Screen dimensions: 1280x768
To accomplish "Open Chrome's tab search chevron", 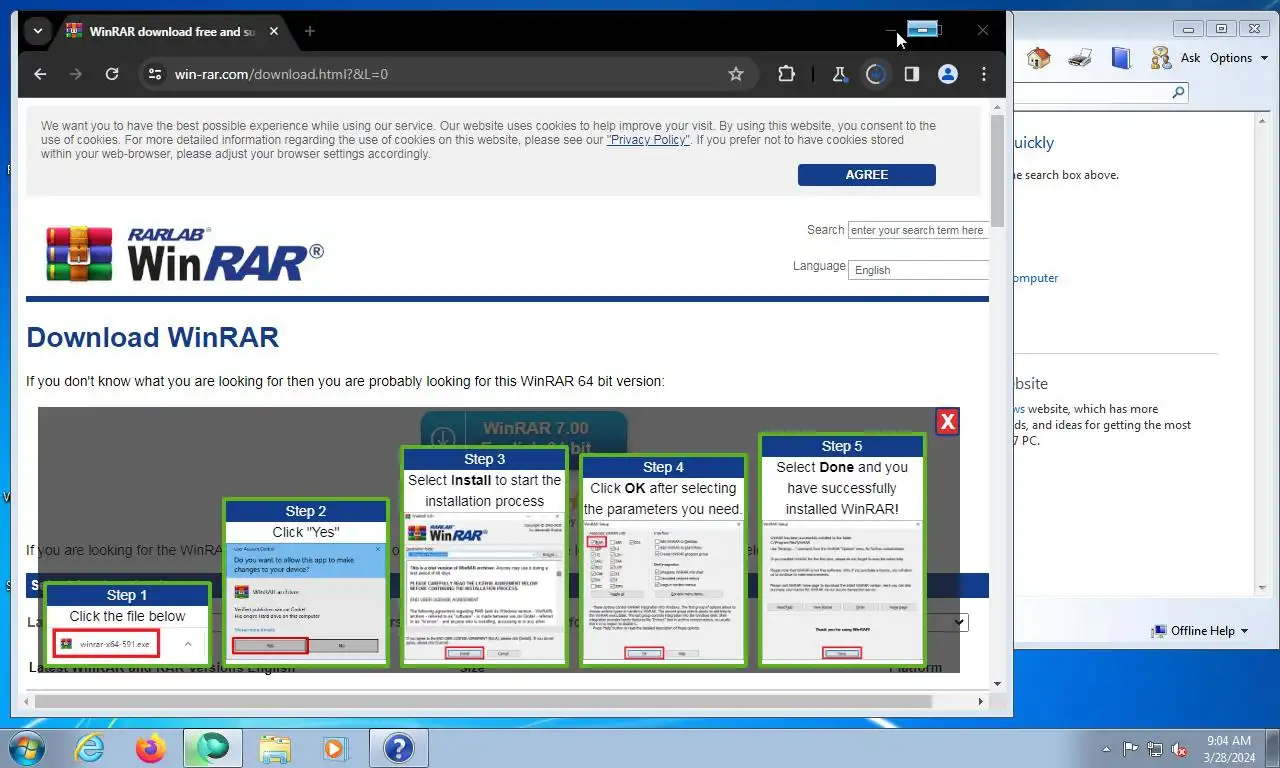I will pyautogui.click(x=38, y=31).
